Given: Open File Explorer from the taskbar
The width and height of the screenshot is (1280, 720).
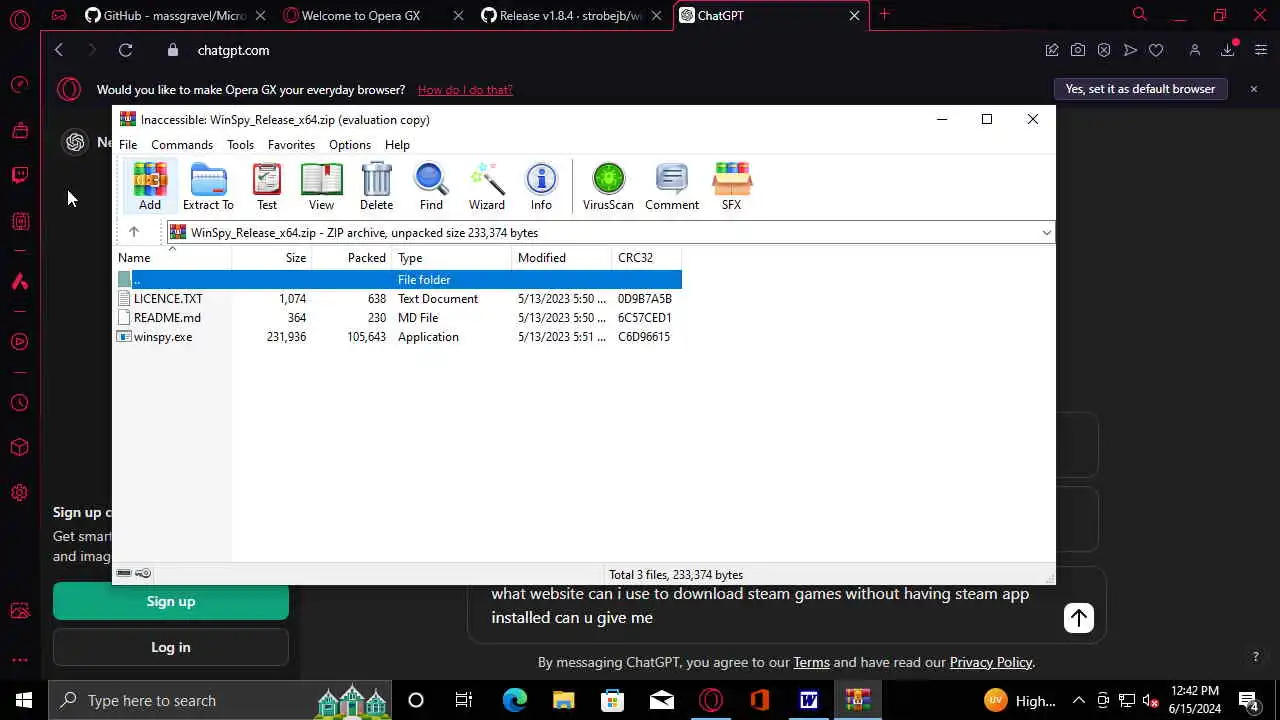Looking at the screenshot, I should pyautogui.click(x=563, y=700).
